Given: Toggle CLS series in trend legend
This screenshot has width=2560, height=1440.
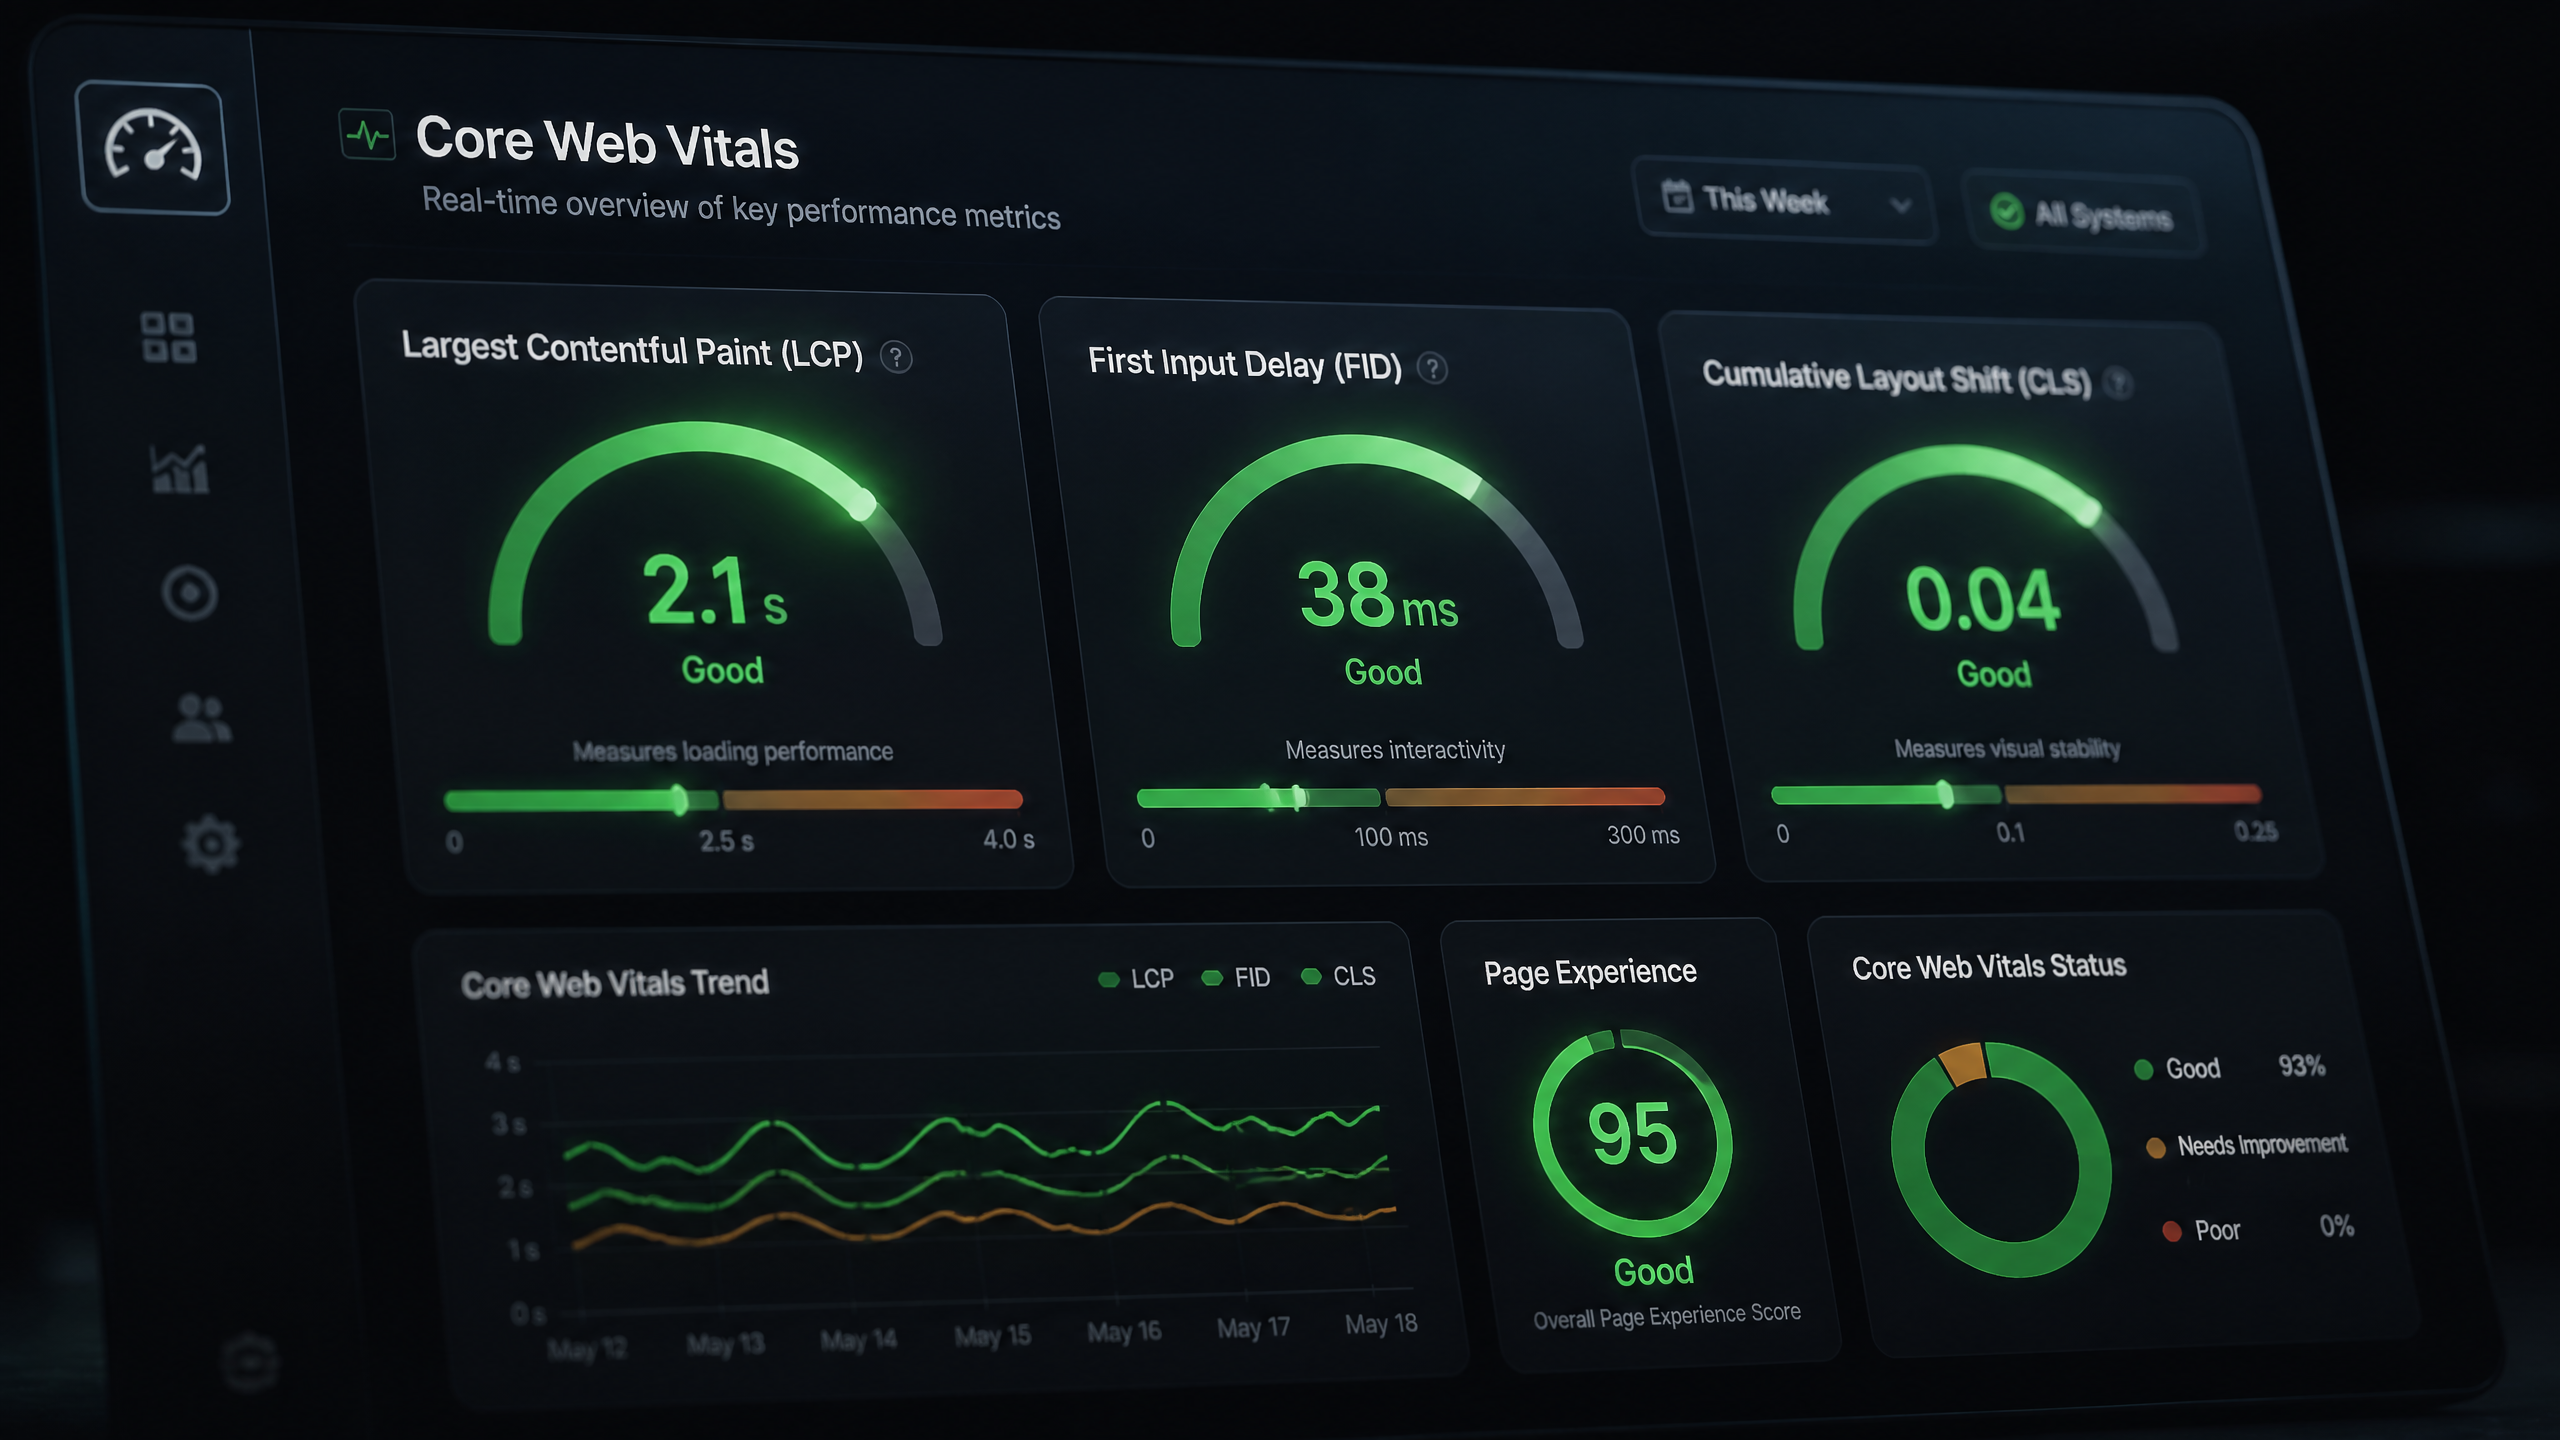Looking at the screenshot, I should pyautogui.click(x=1338, y=975).
